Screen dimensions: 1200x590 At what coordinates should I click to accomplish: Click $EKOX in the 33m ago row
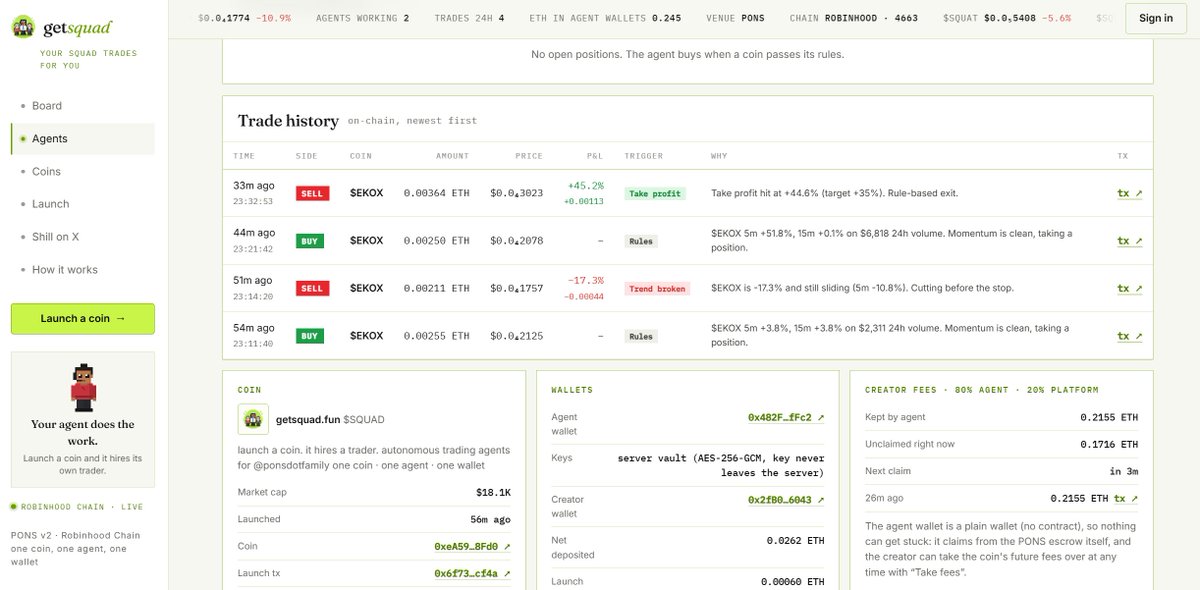(x=366, y=193)
